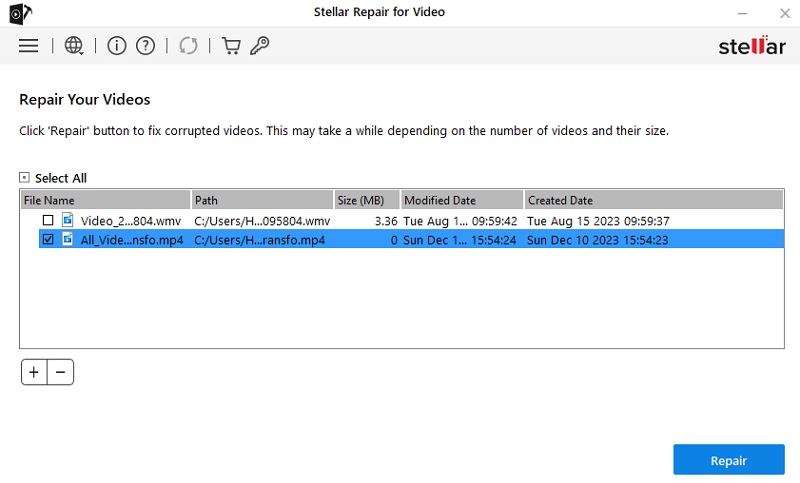The image size is (800, 483).
Task: Check the Video_2...804.wmv checkbox
Action: (x=48, y=220)
